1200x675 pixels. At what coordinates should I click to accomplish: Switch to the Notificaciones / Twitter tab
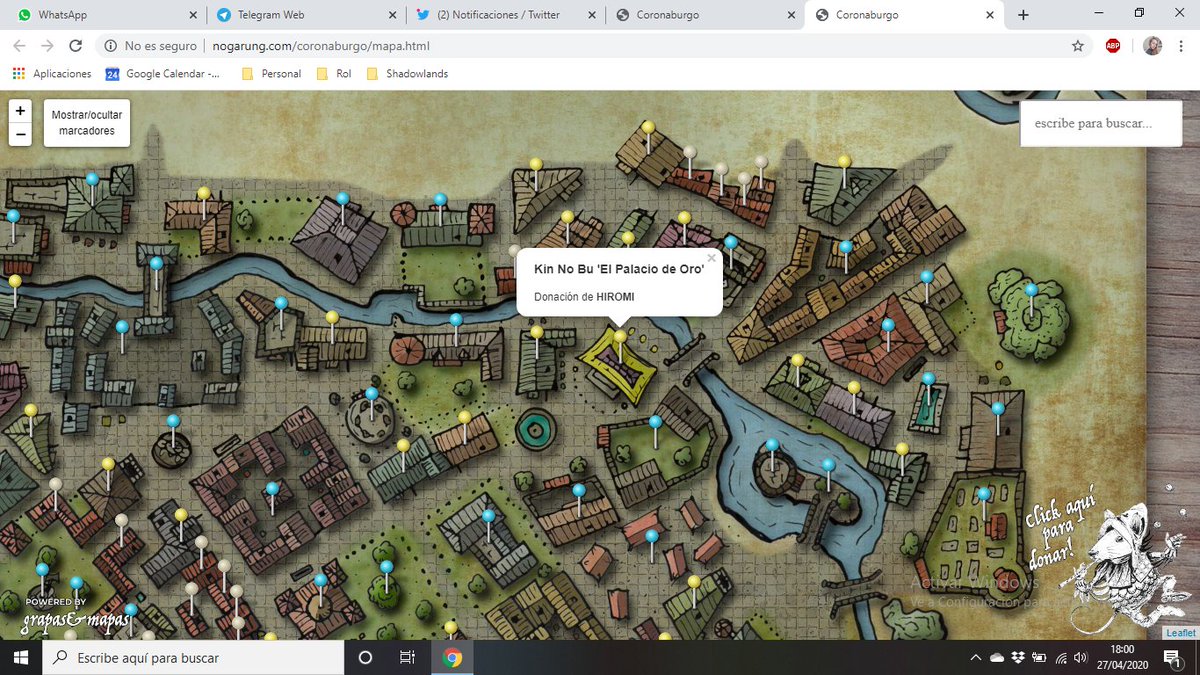tap(505, 15)
